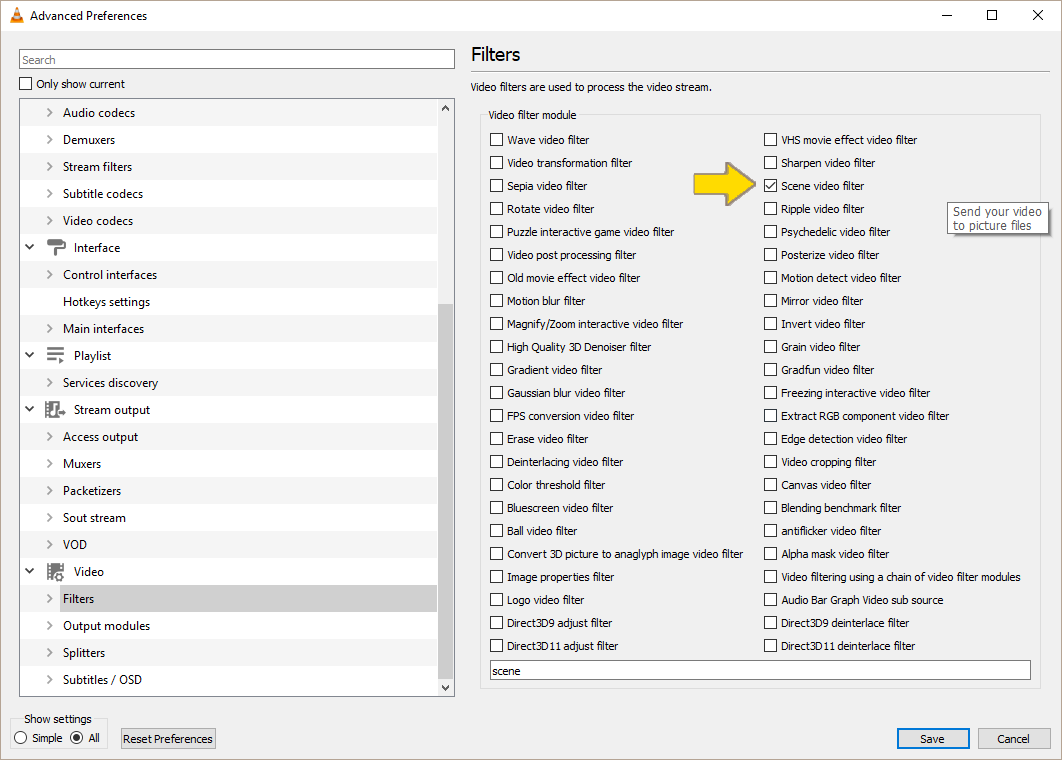This screenshot has width=1062, height=760.
Task: Collapse the Stream output section
Action: (x=30, y=410)
